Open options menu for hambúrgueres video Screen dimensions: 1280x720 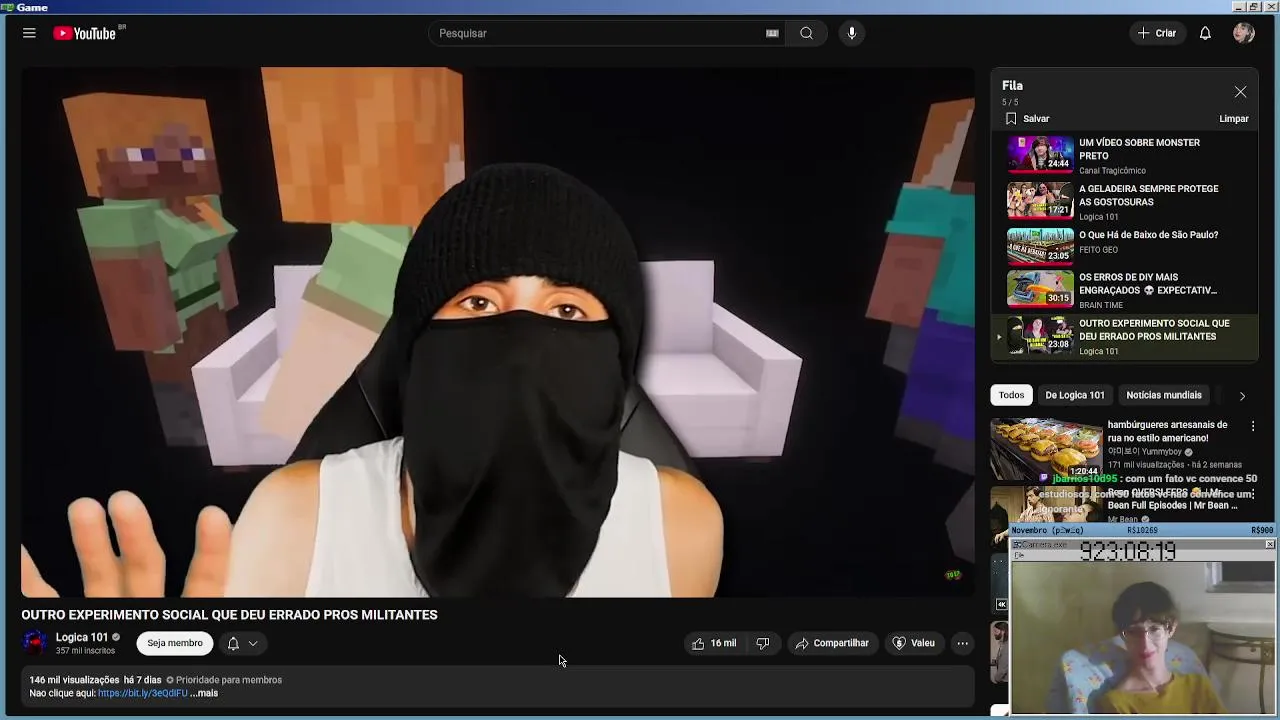pos(1252,426)
